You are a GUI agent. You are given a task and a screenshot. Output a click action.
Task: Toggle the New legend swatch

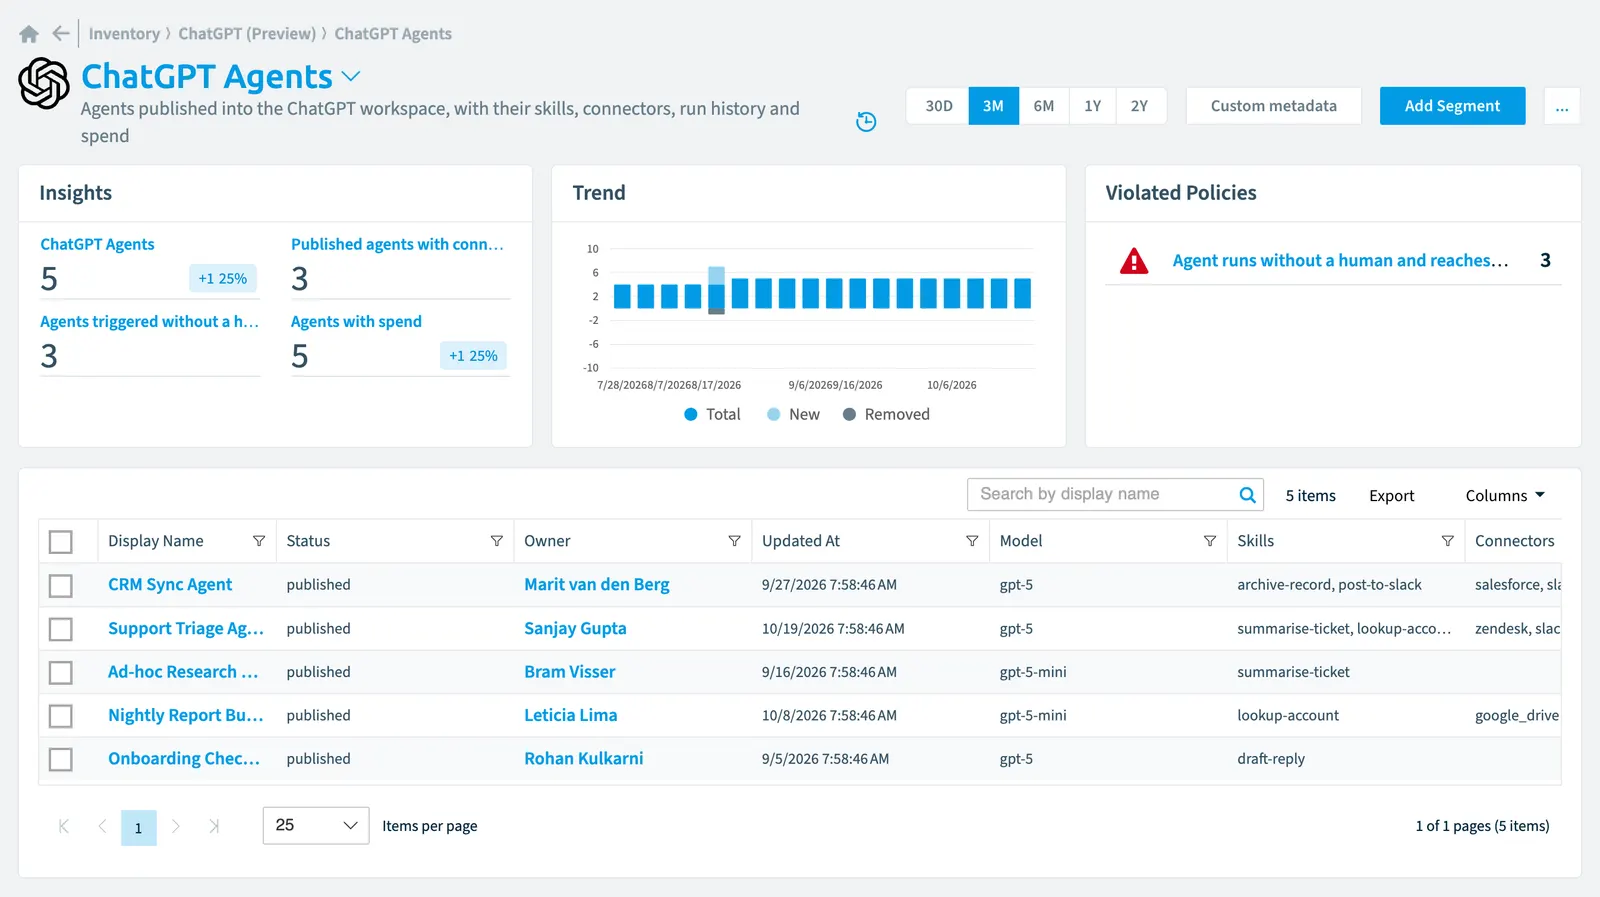tap(774, 415)
